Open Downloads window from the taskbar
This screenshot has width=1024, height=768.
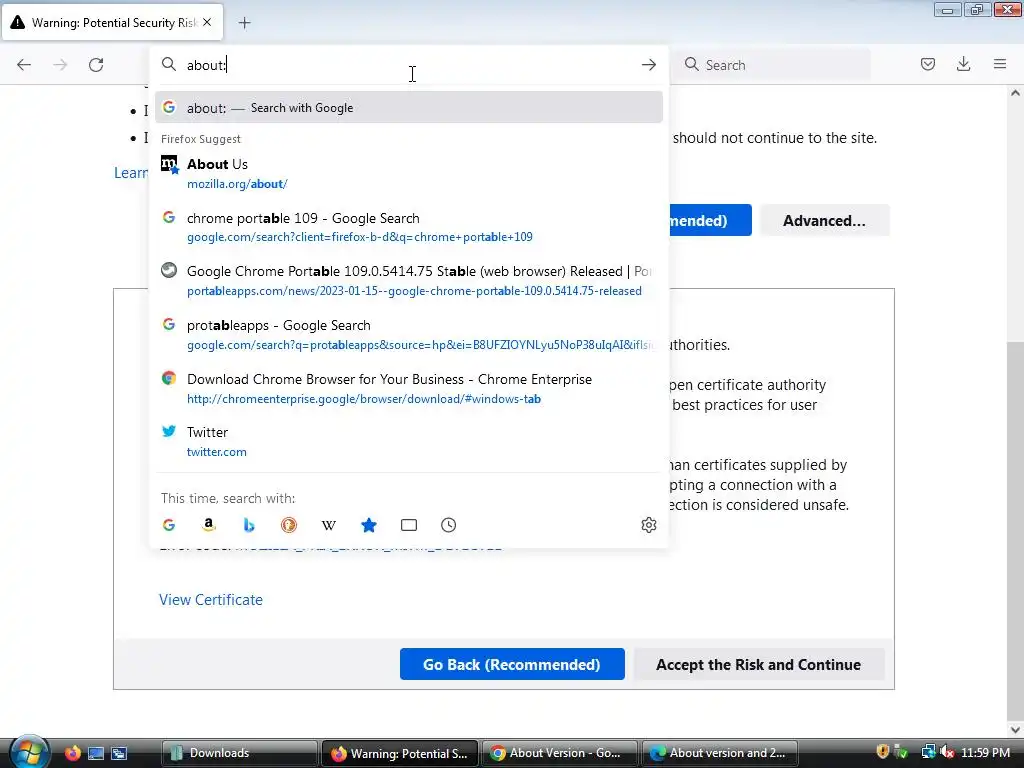tap(239, 753)
